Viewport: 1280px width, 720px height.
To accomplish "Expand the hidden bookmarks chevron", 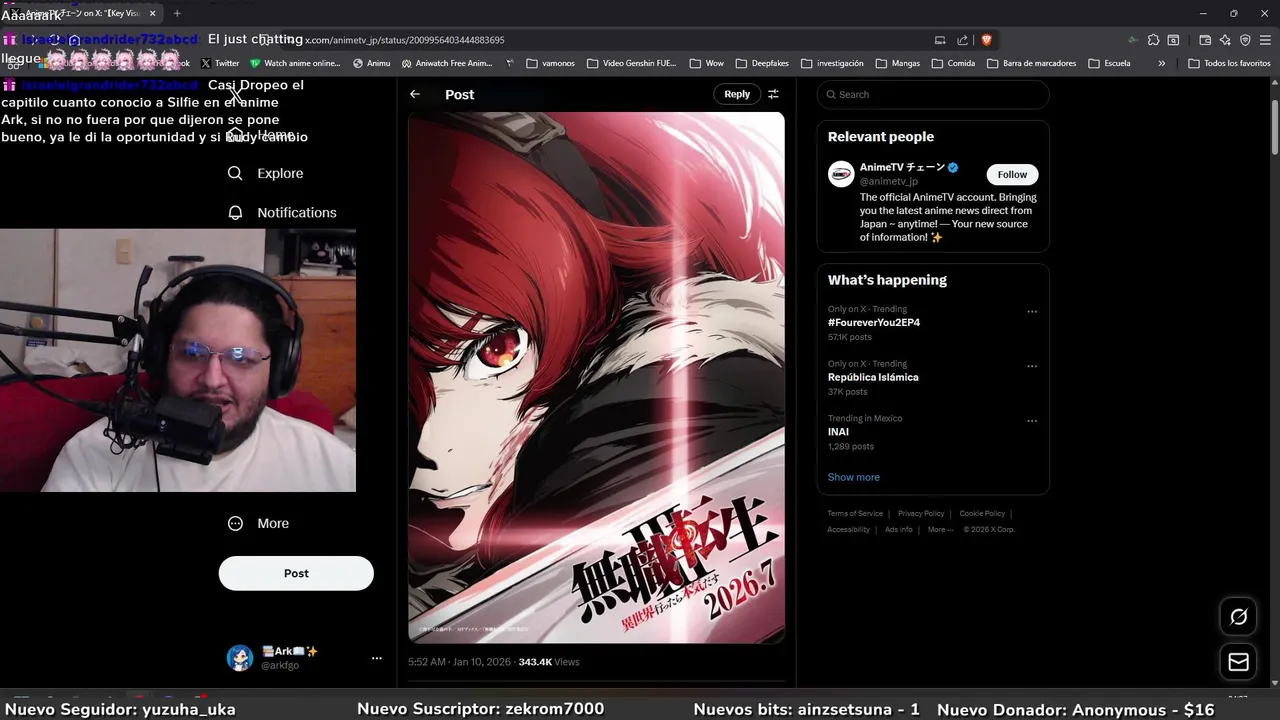I will pos(1161,63).
